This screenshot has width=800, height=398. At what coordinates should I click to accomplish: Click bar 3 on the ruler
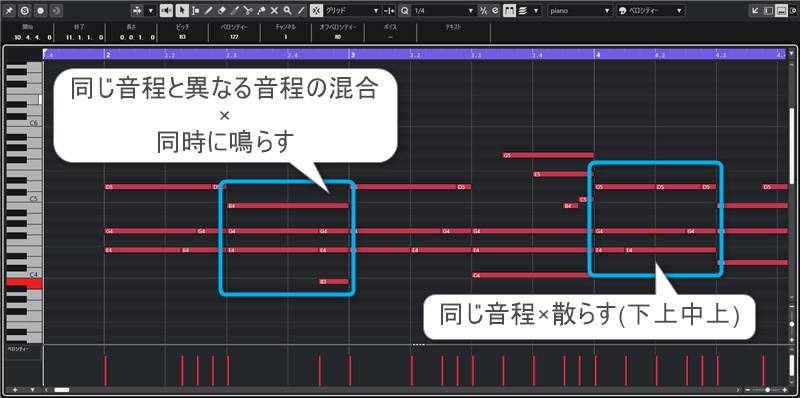353,54
